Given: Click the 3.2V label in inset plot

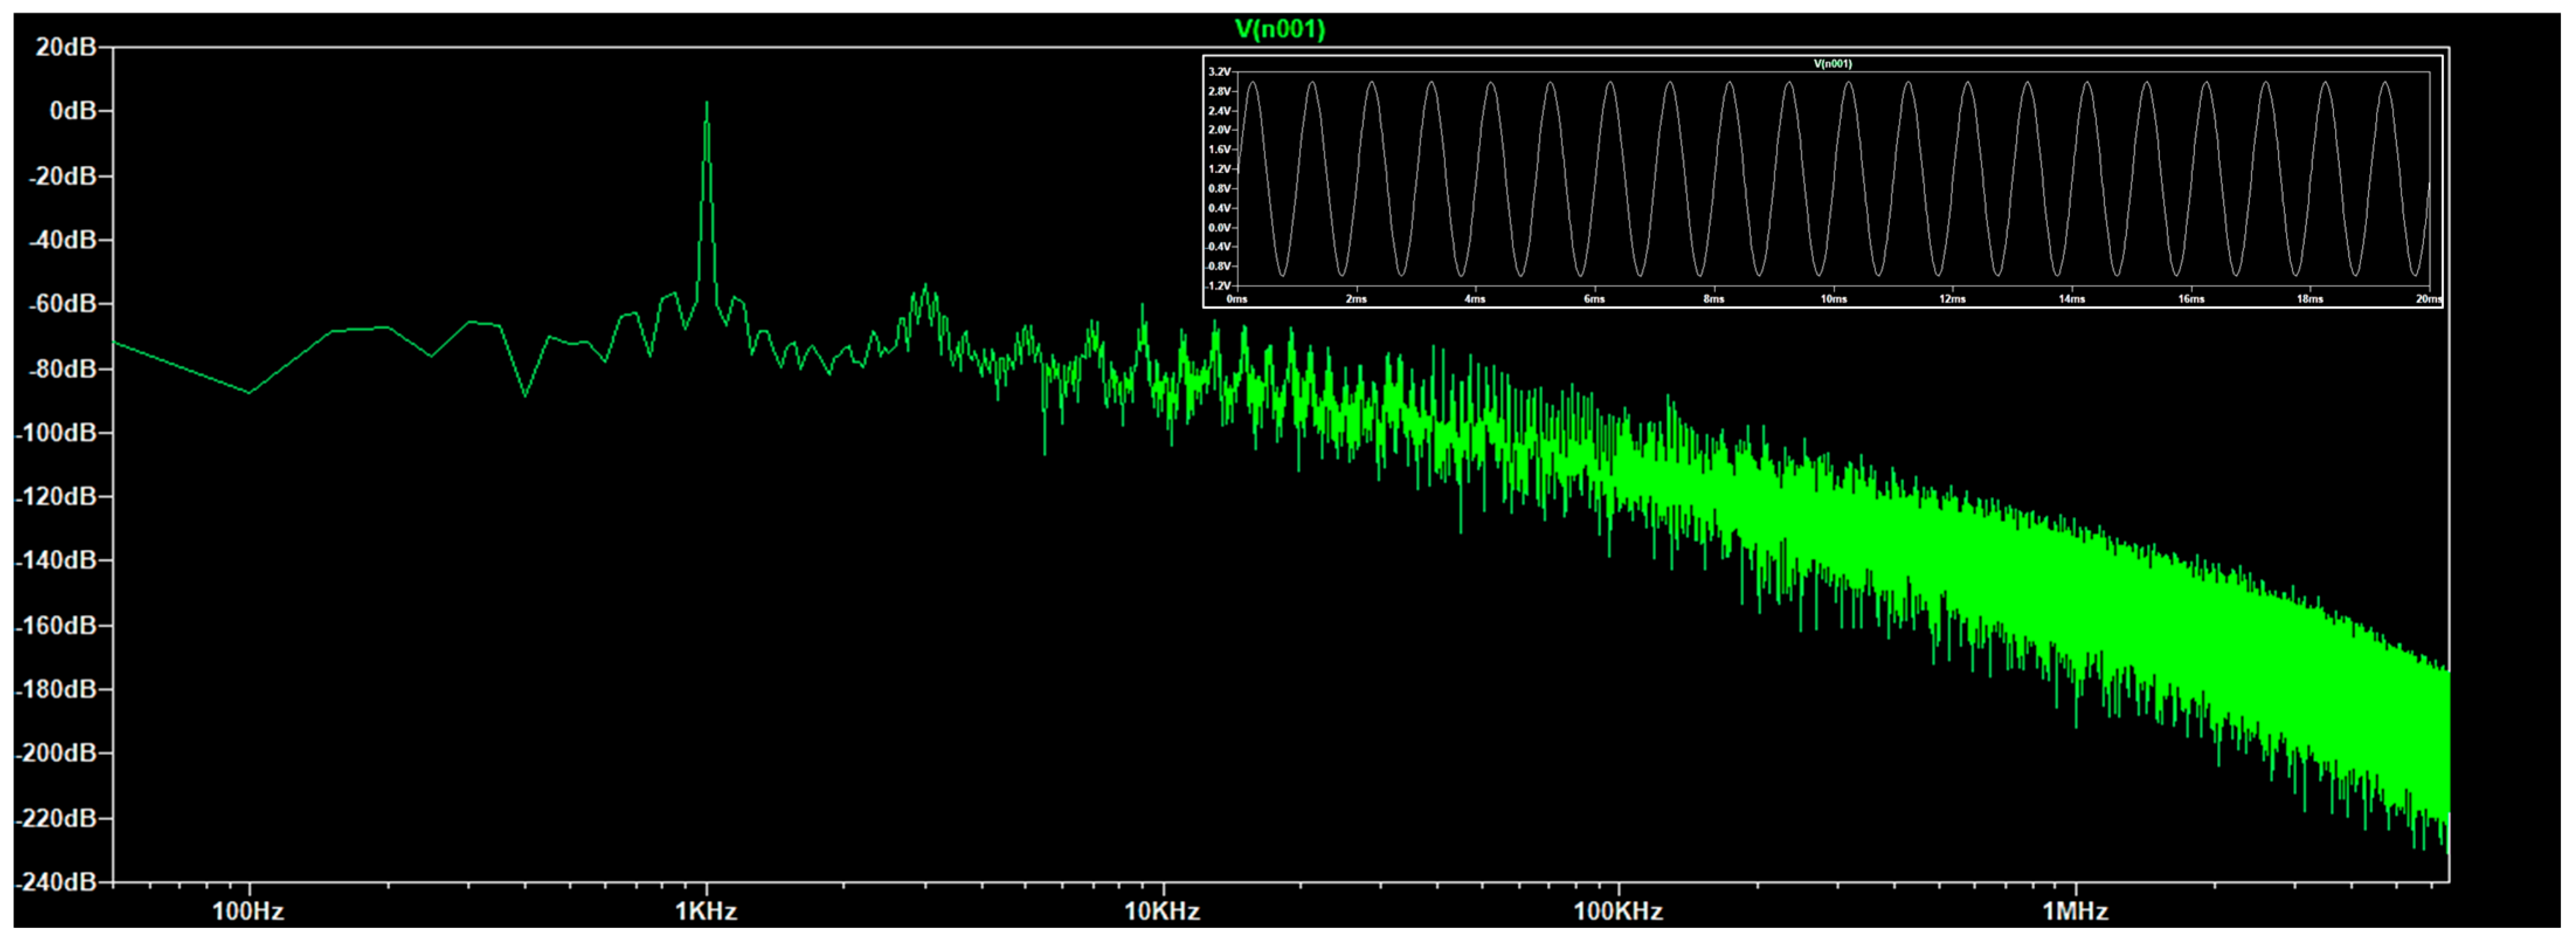Looking at the screenshot, I should point(1219,72).
